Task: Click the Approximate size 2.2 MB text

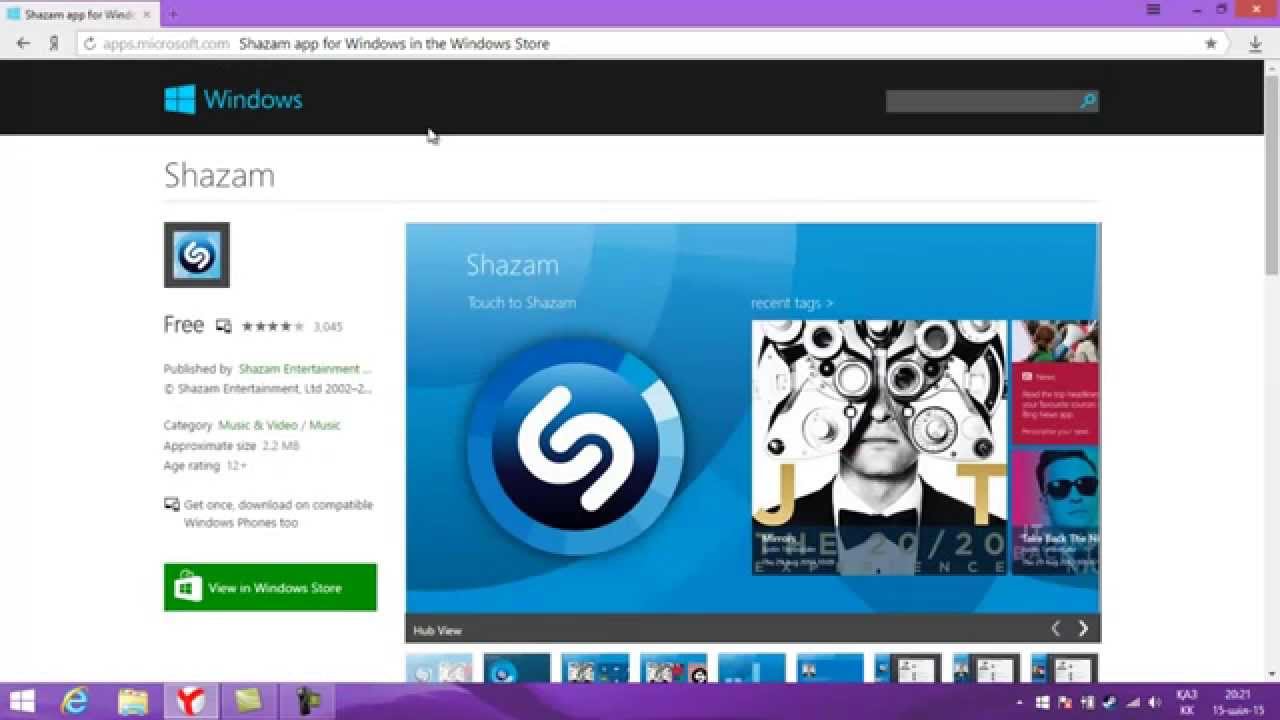Action: point(231,446)
